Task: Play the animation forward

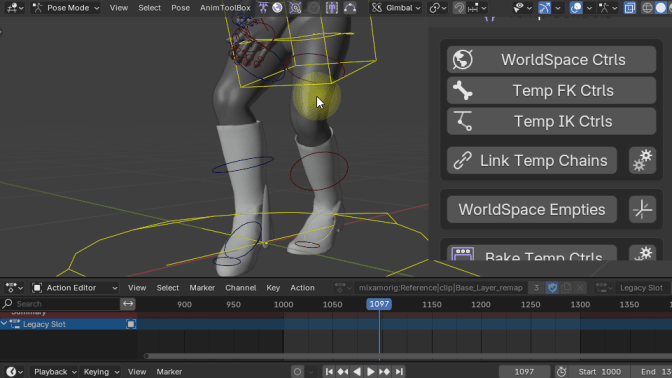Action: pos(371,372)
